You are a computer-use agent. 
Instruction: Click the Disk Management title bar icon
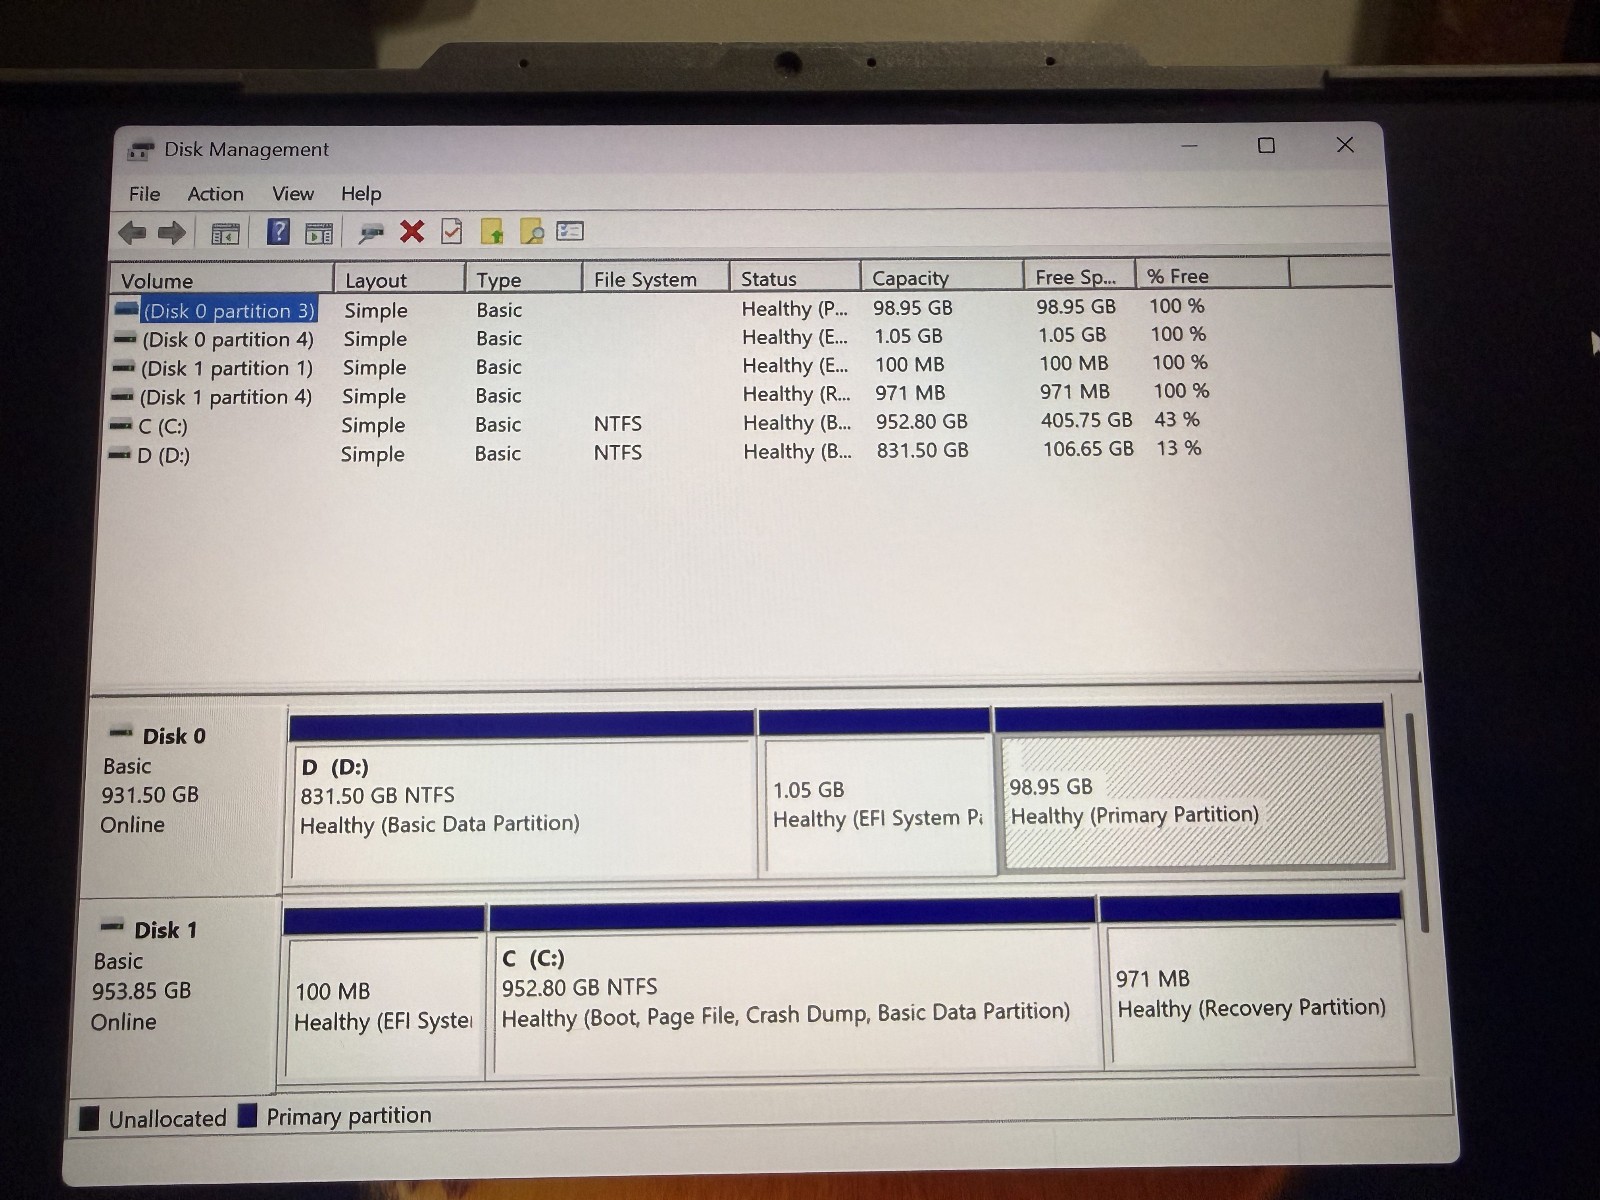point(141,151)
